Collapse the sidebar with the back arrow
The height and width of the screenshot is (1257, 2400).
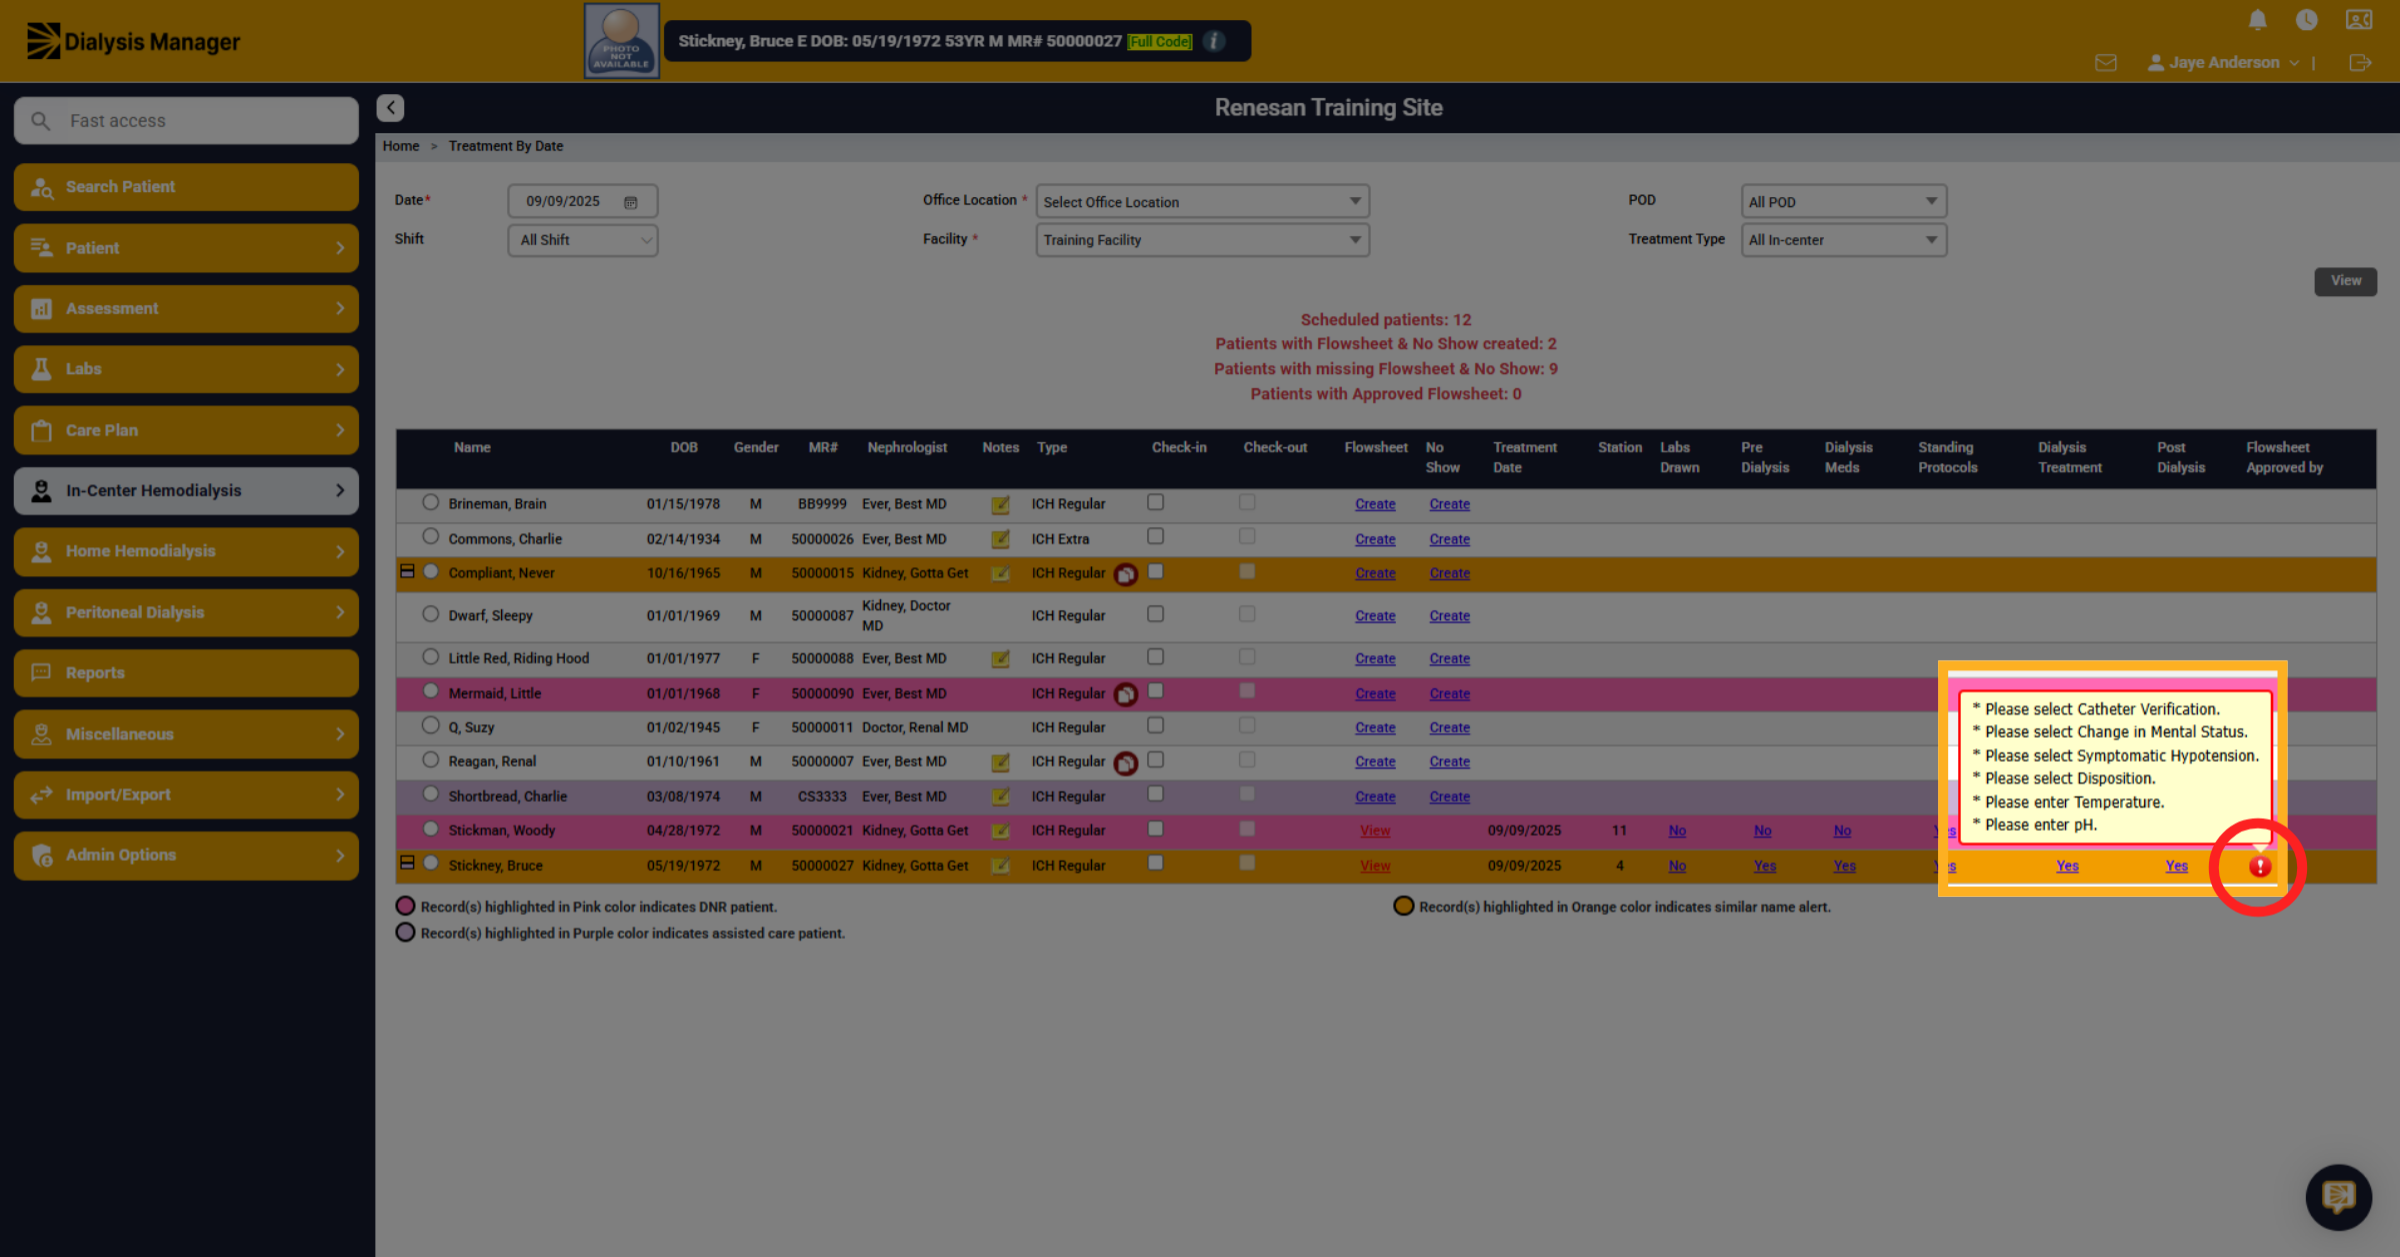[390, 107]
